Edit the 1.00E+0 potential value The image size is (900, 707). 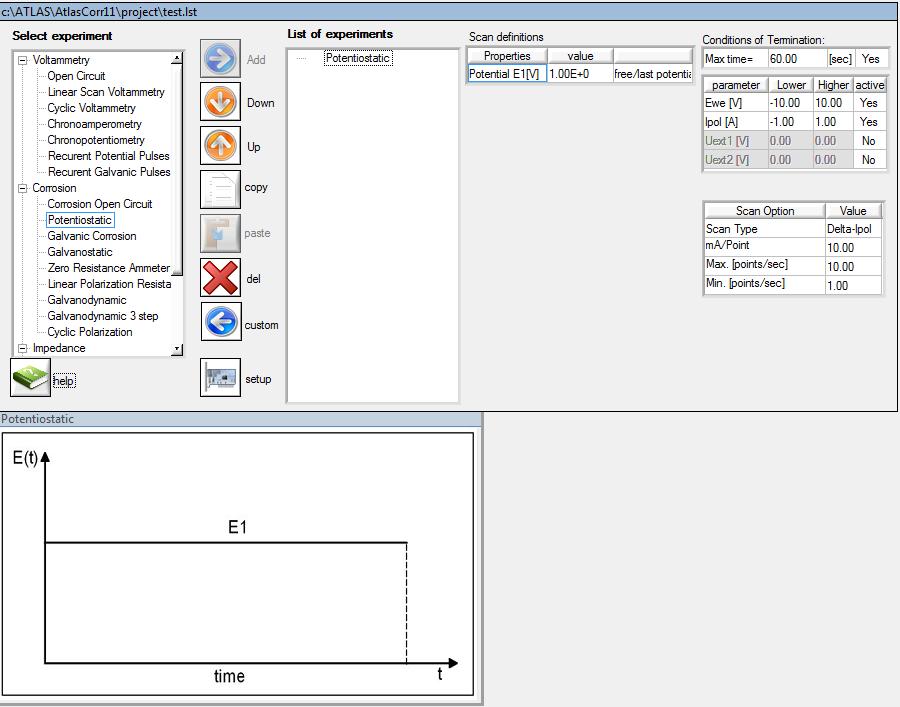pos(580,74)
